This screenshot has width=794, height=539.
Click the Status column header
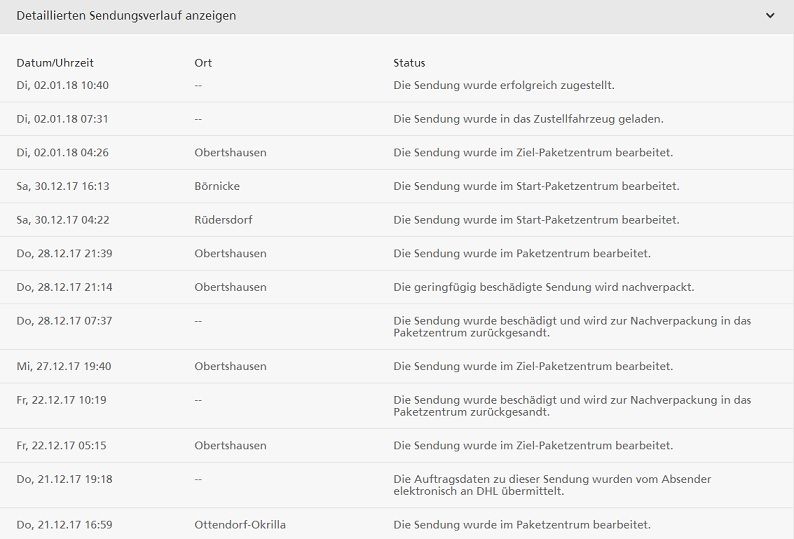(x=409, y=63)
